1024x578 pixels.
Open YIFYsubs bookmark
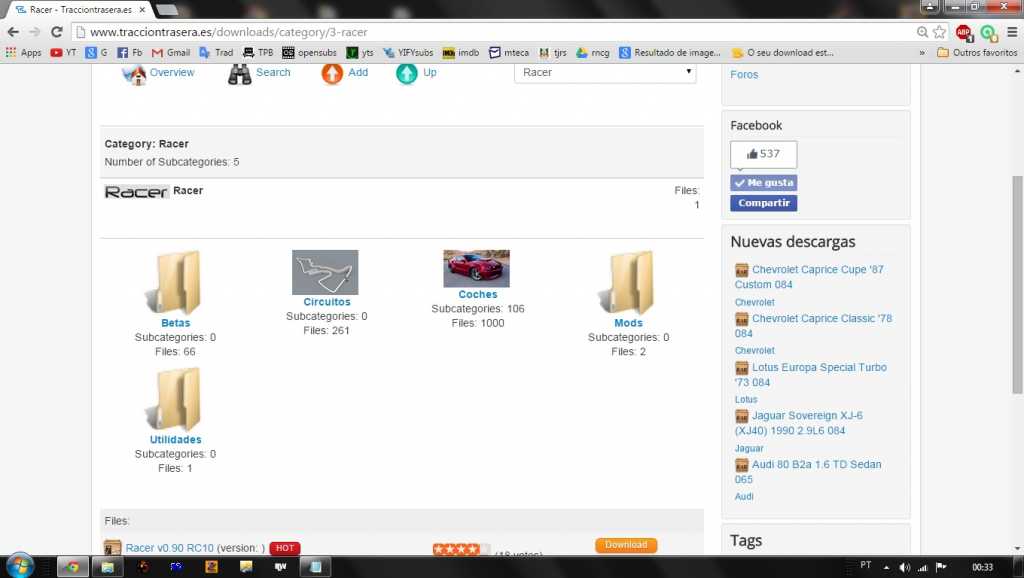point(408,52)
